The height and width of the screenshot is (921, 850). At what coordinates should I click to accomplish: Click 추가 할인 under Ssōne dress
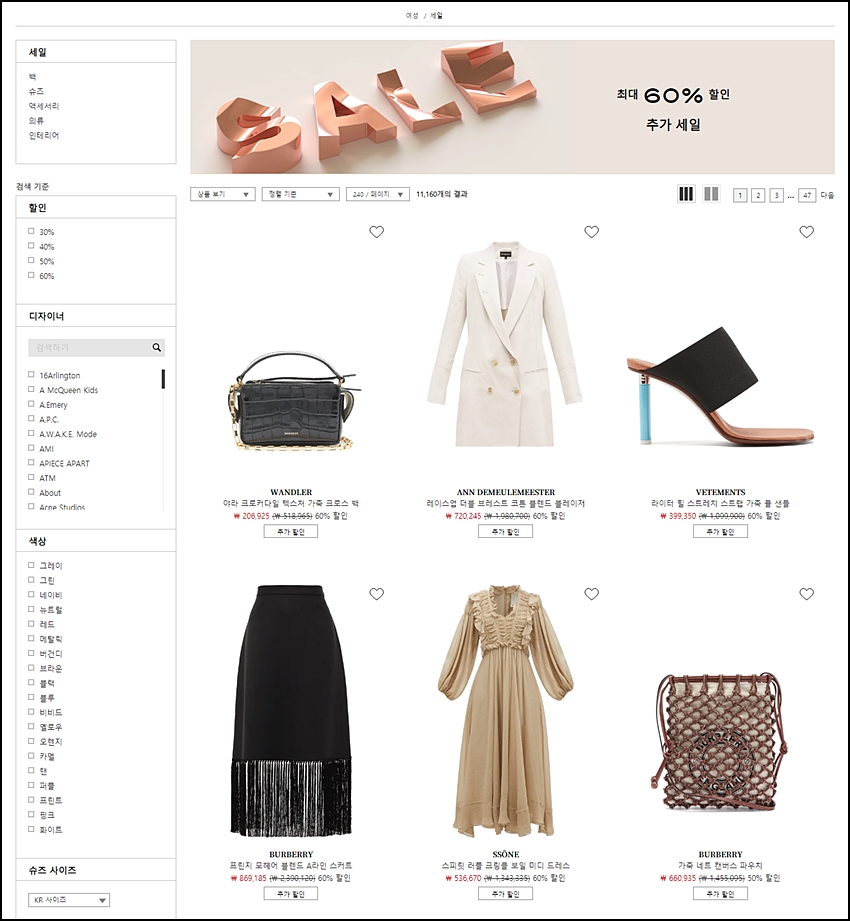506,893
